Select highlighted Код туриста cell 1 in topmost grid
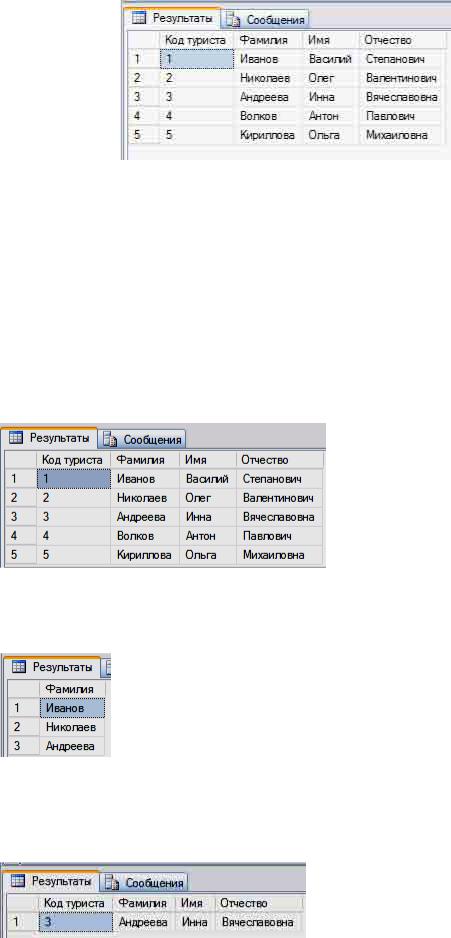This screenshot has height=938, width=451. [x=197, y=59]
